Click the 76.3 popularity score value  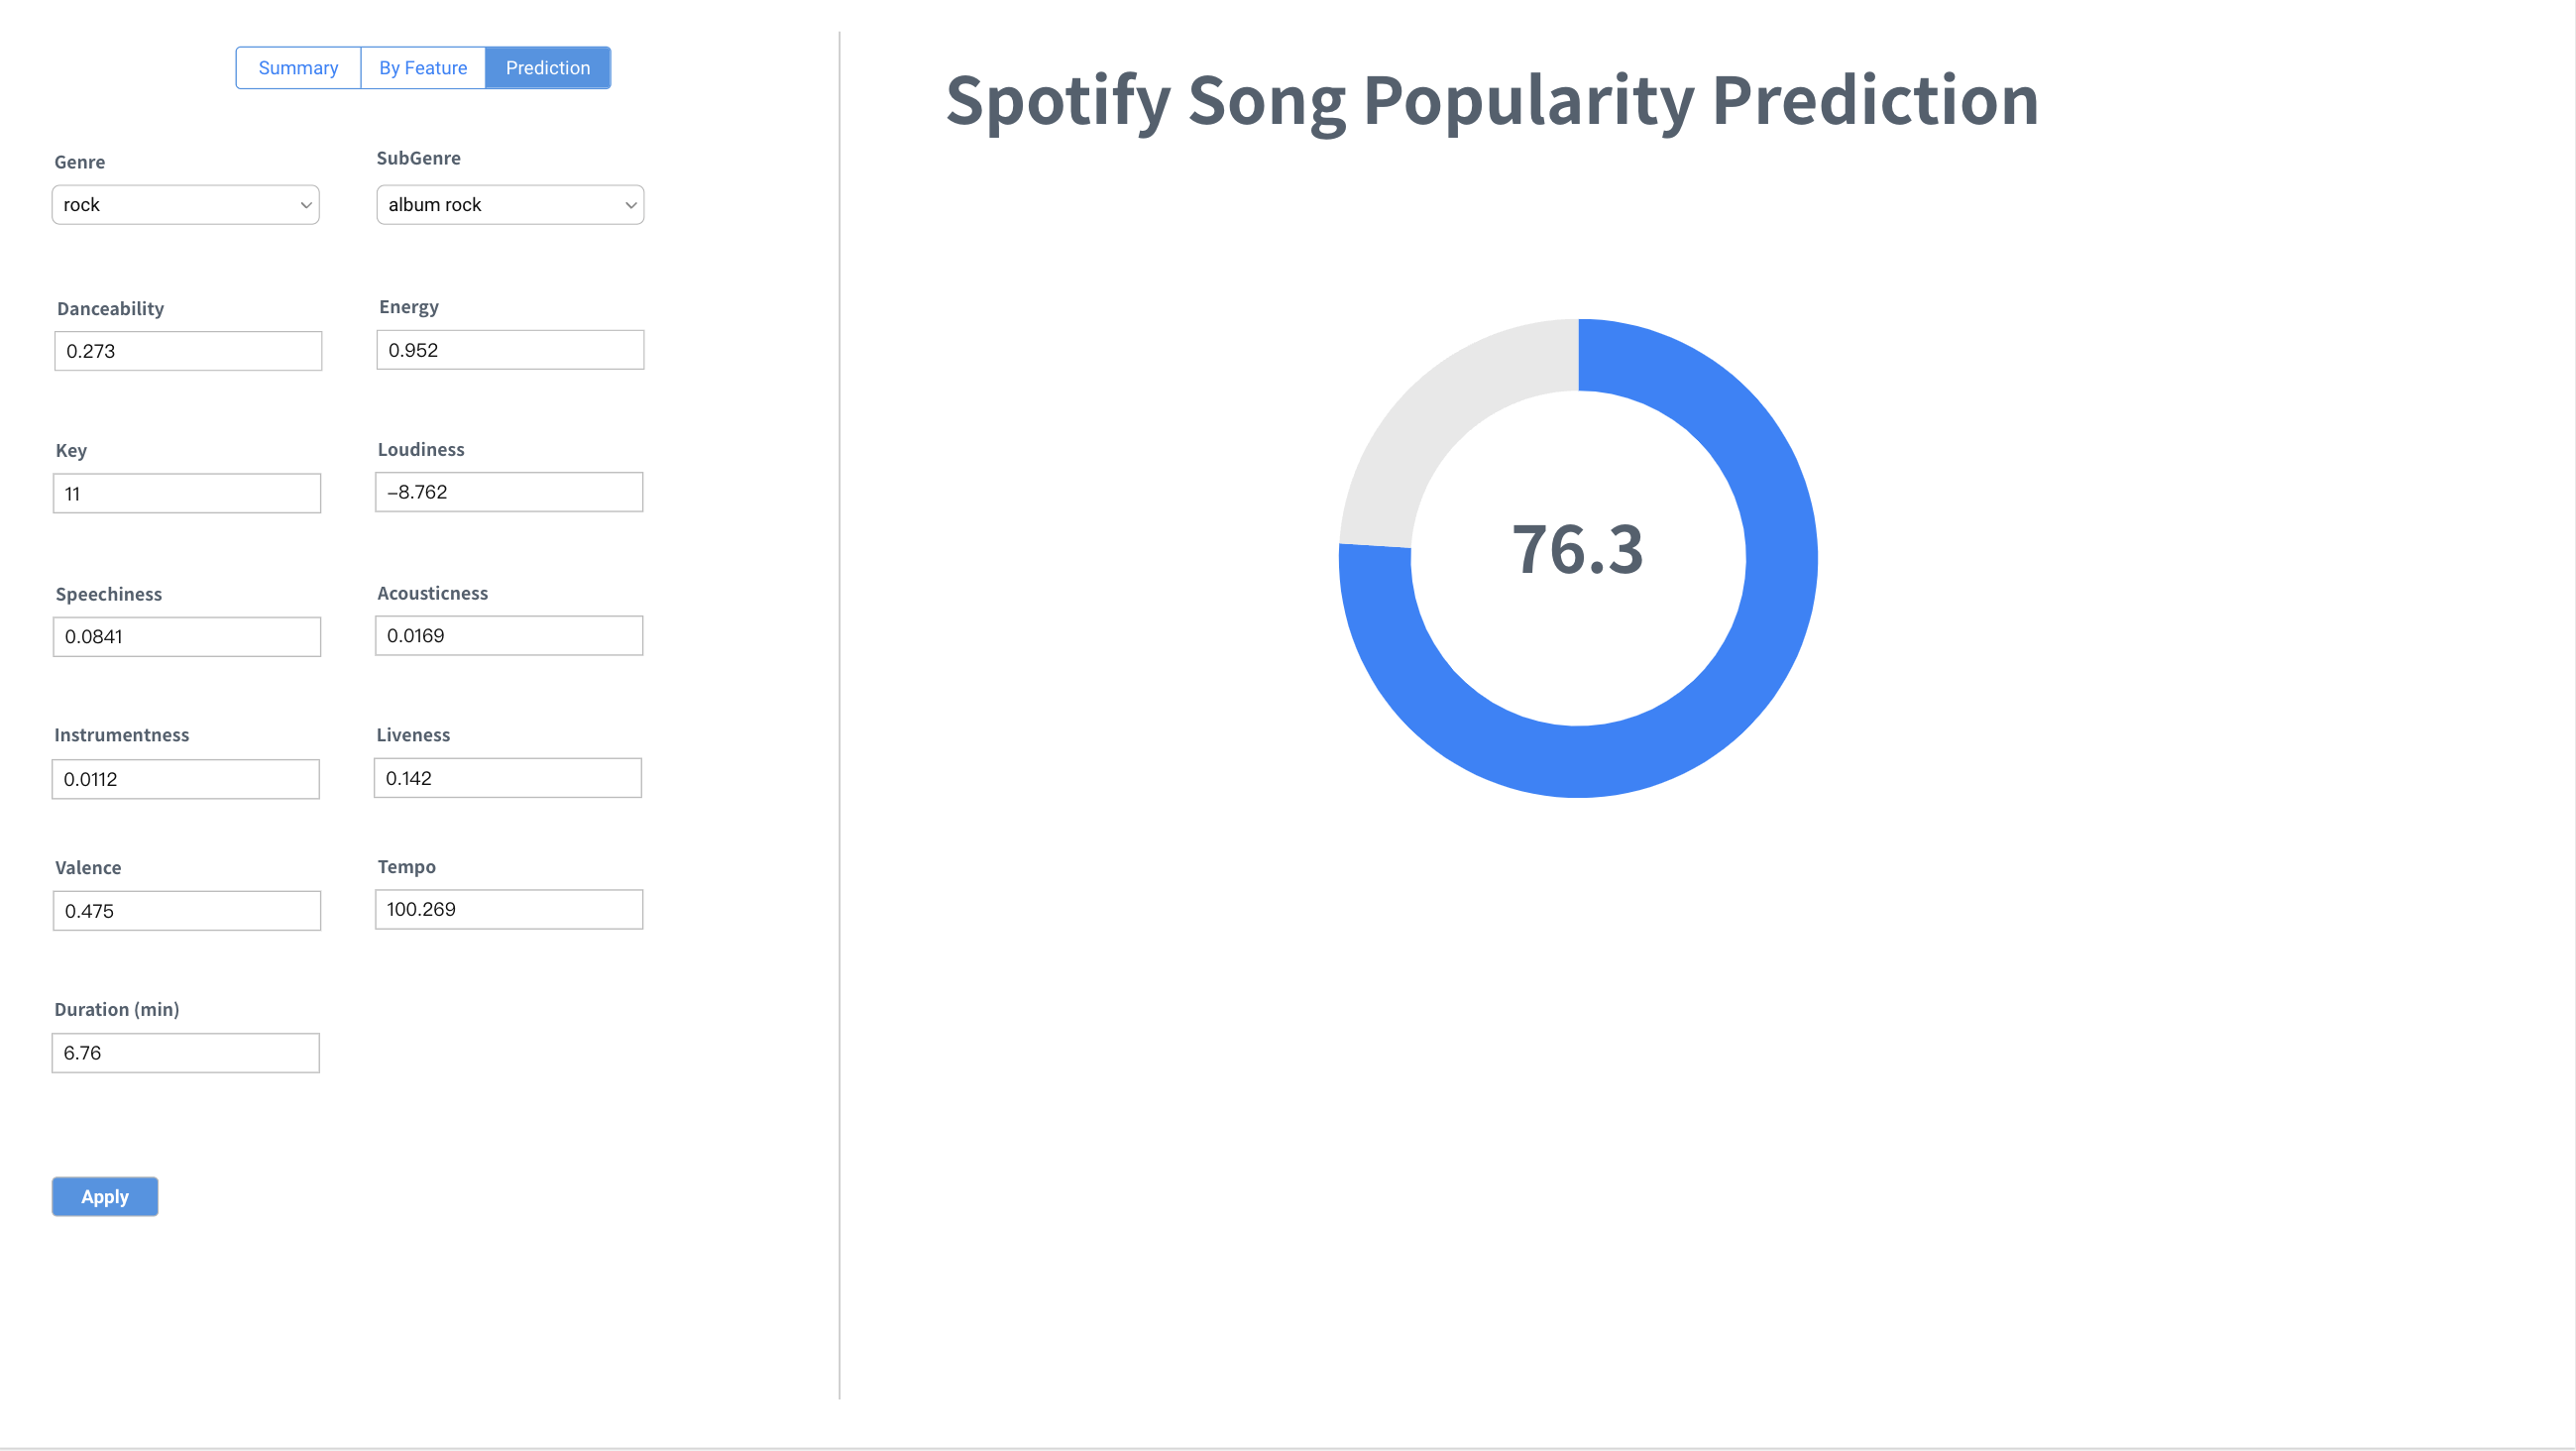tap(1577, 550)
